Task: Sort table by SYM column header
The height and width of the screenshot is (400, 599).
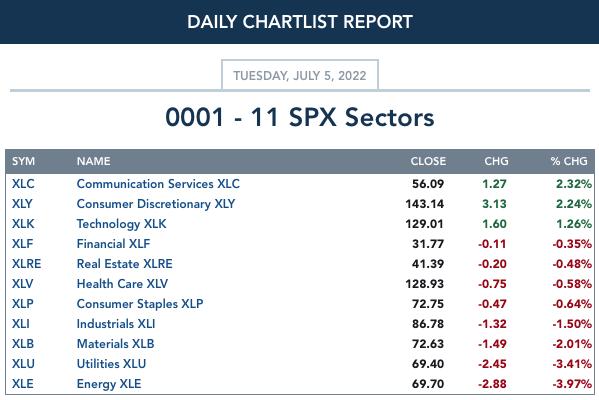Action: click(x=23, y=161)
